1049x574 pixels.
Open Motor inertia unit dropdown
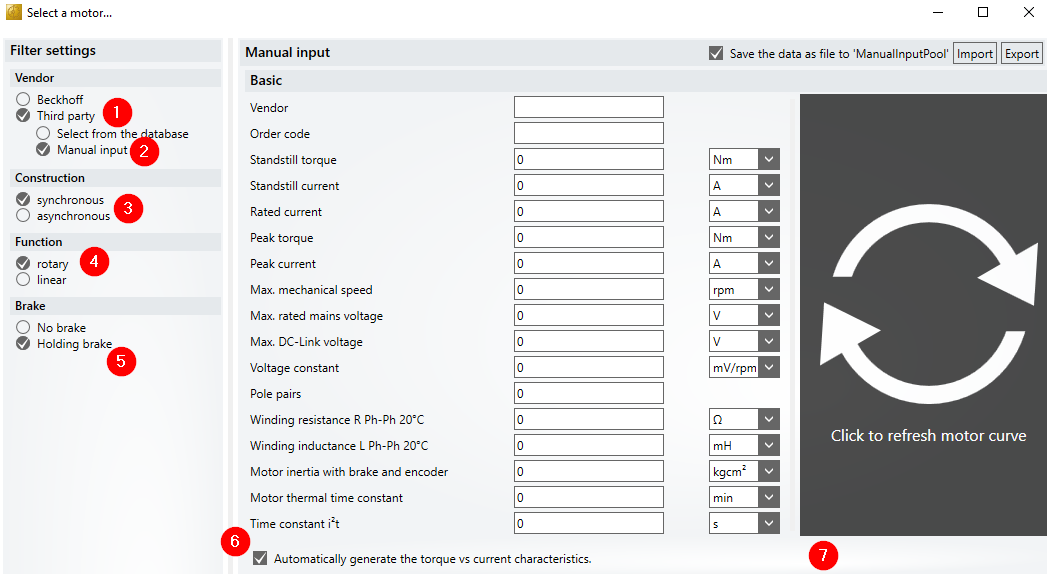(x=767, y=472)
